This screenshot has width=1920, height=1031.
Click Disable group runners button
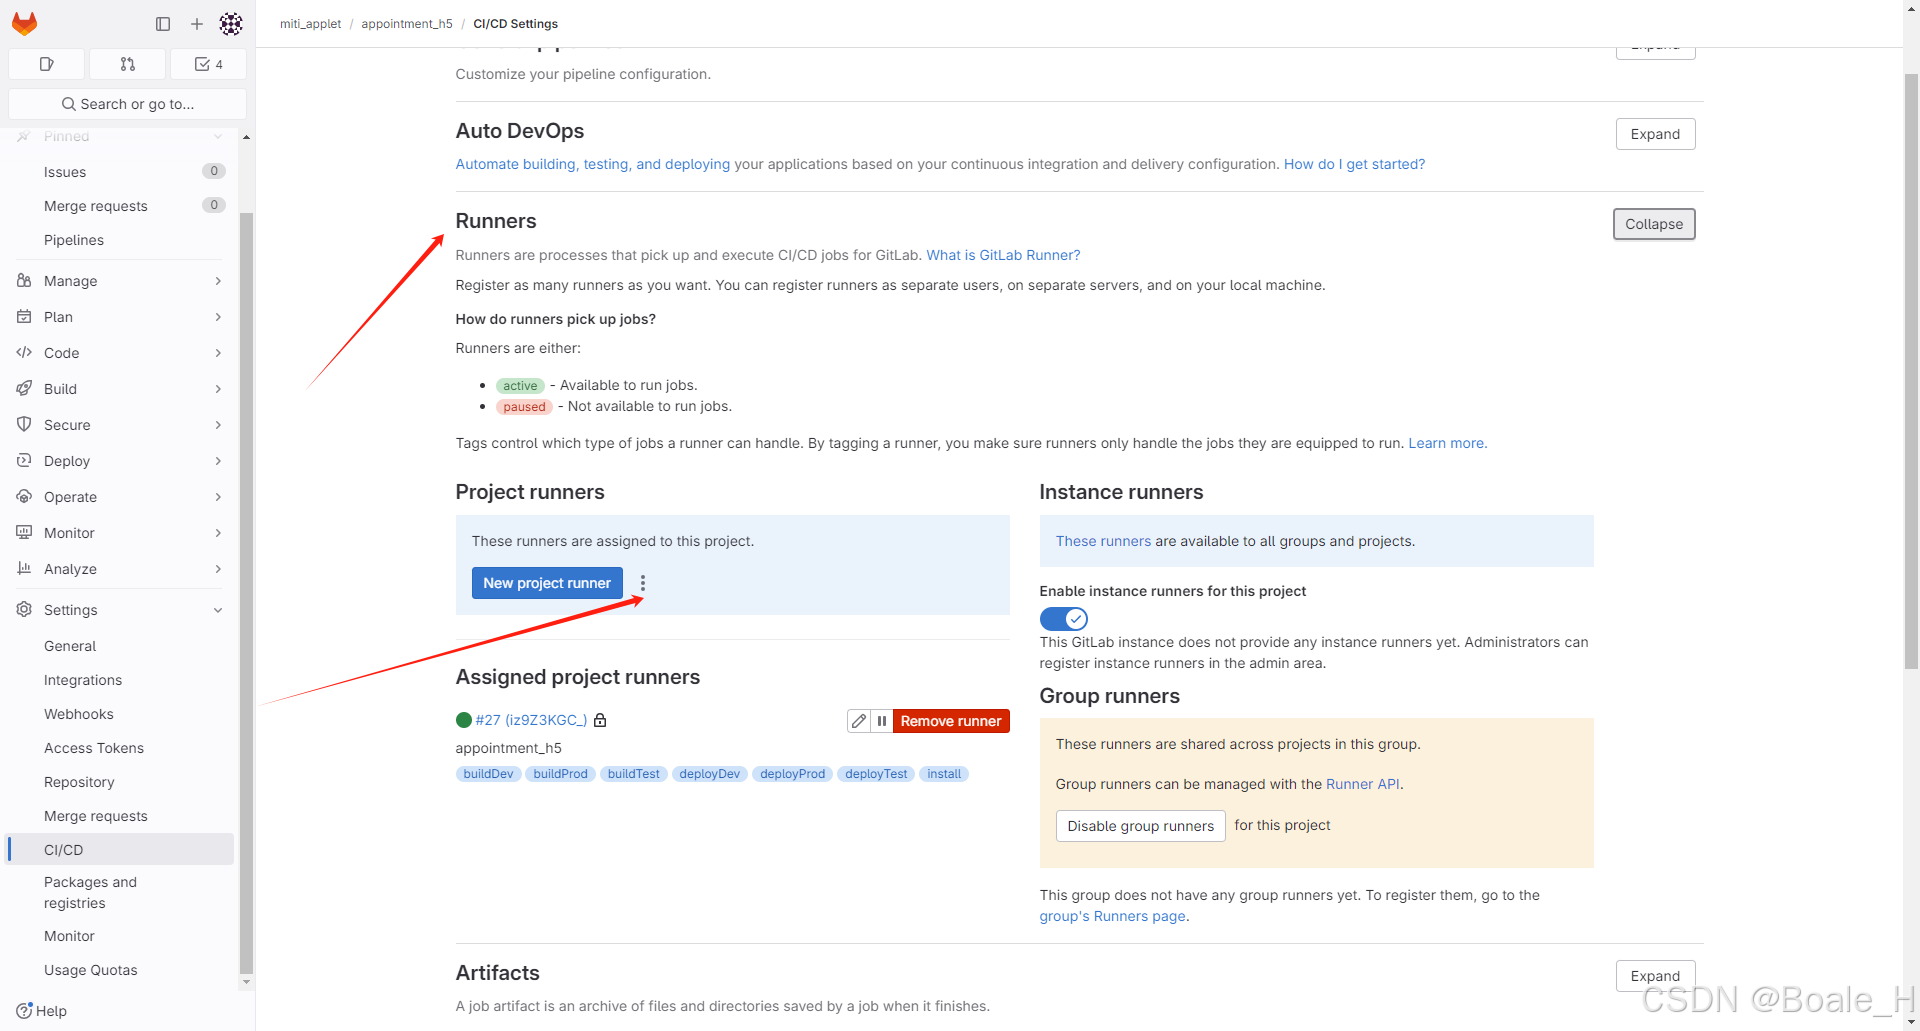(x=1140, y=826)
